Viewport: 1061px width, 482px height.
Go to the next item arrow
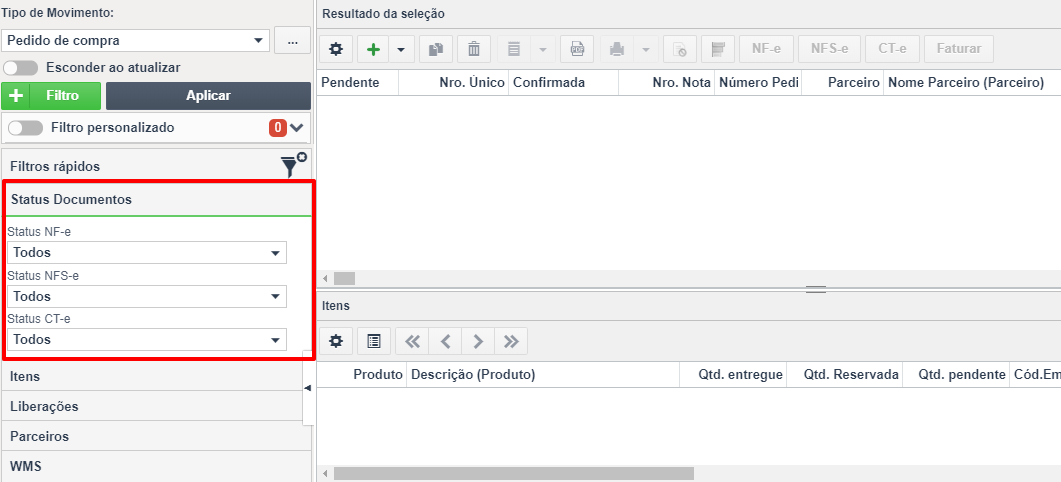478,342
